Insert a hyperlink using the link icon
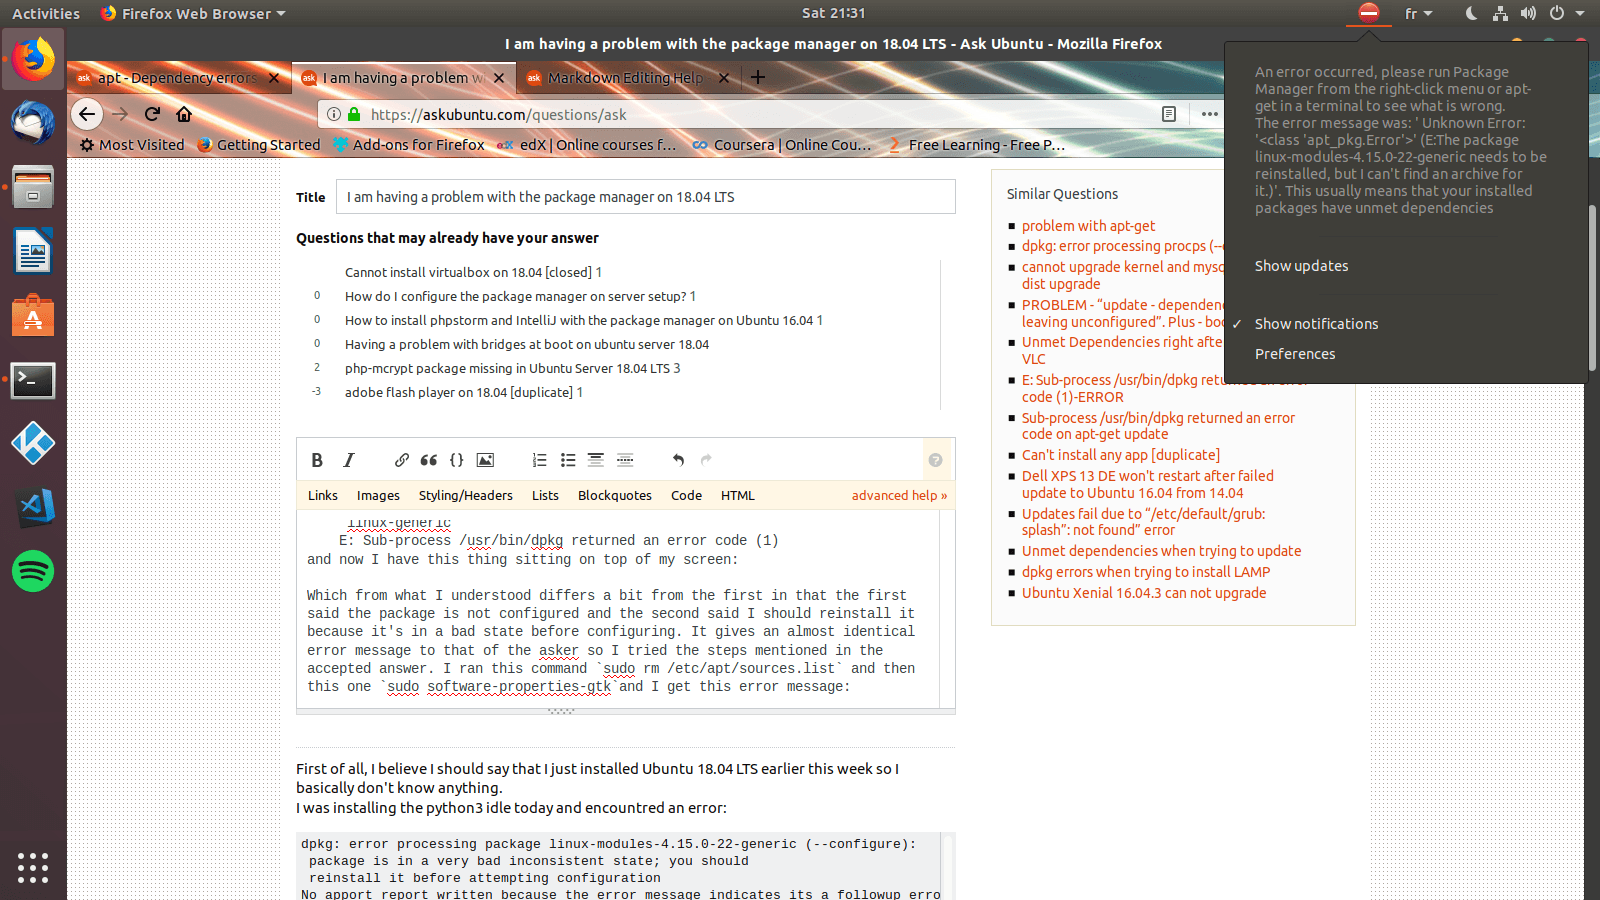Viewport: 1600px width, 900px height. (x=401, y=460)
